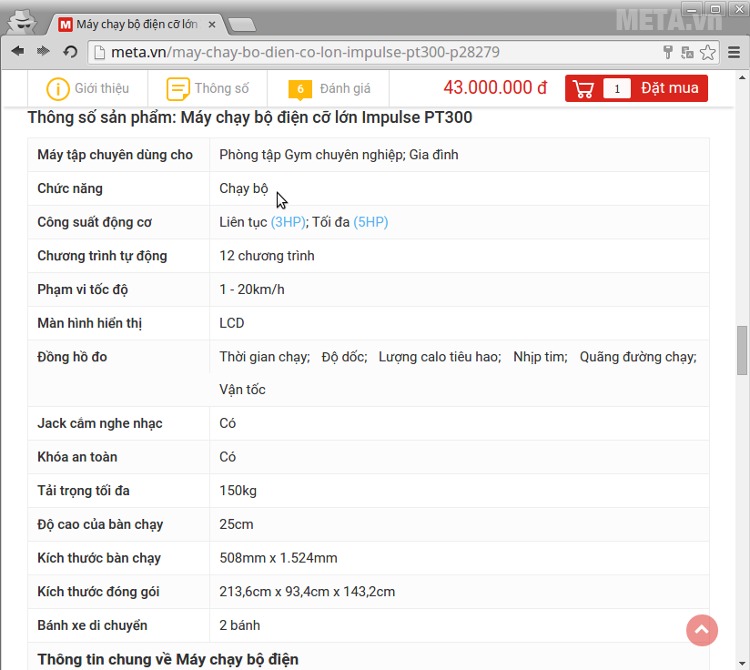The height and width of the screenshot is (670, 750).
Task: Open the Thông số section tab
Action: pos(208,88)
